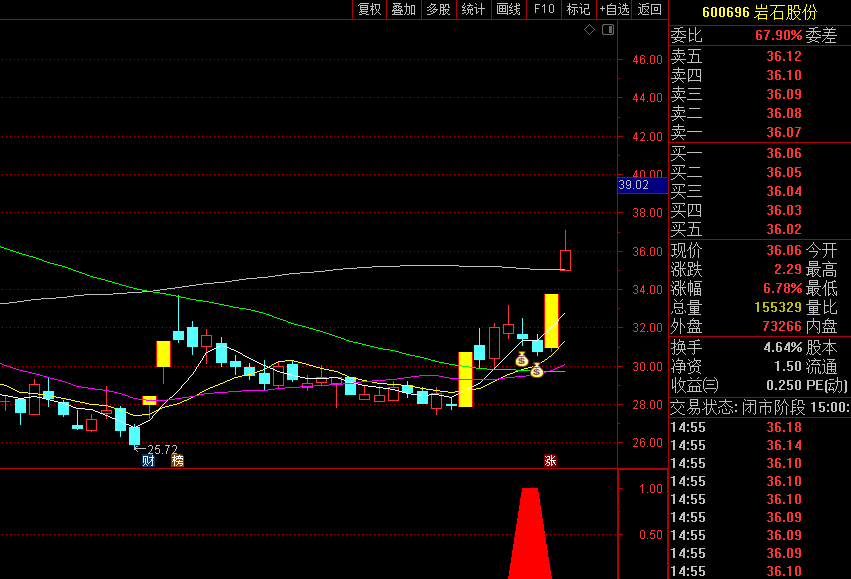This screenshot has width=851, height=579.
Task: Open the 榜 marker below the chart
Action: (177, 461)
